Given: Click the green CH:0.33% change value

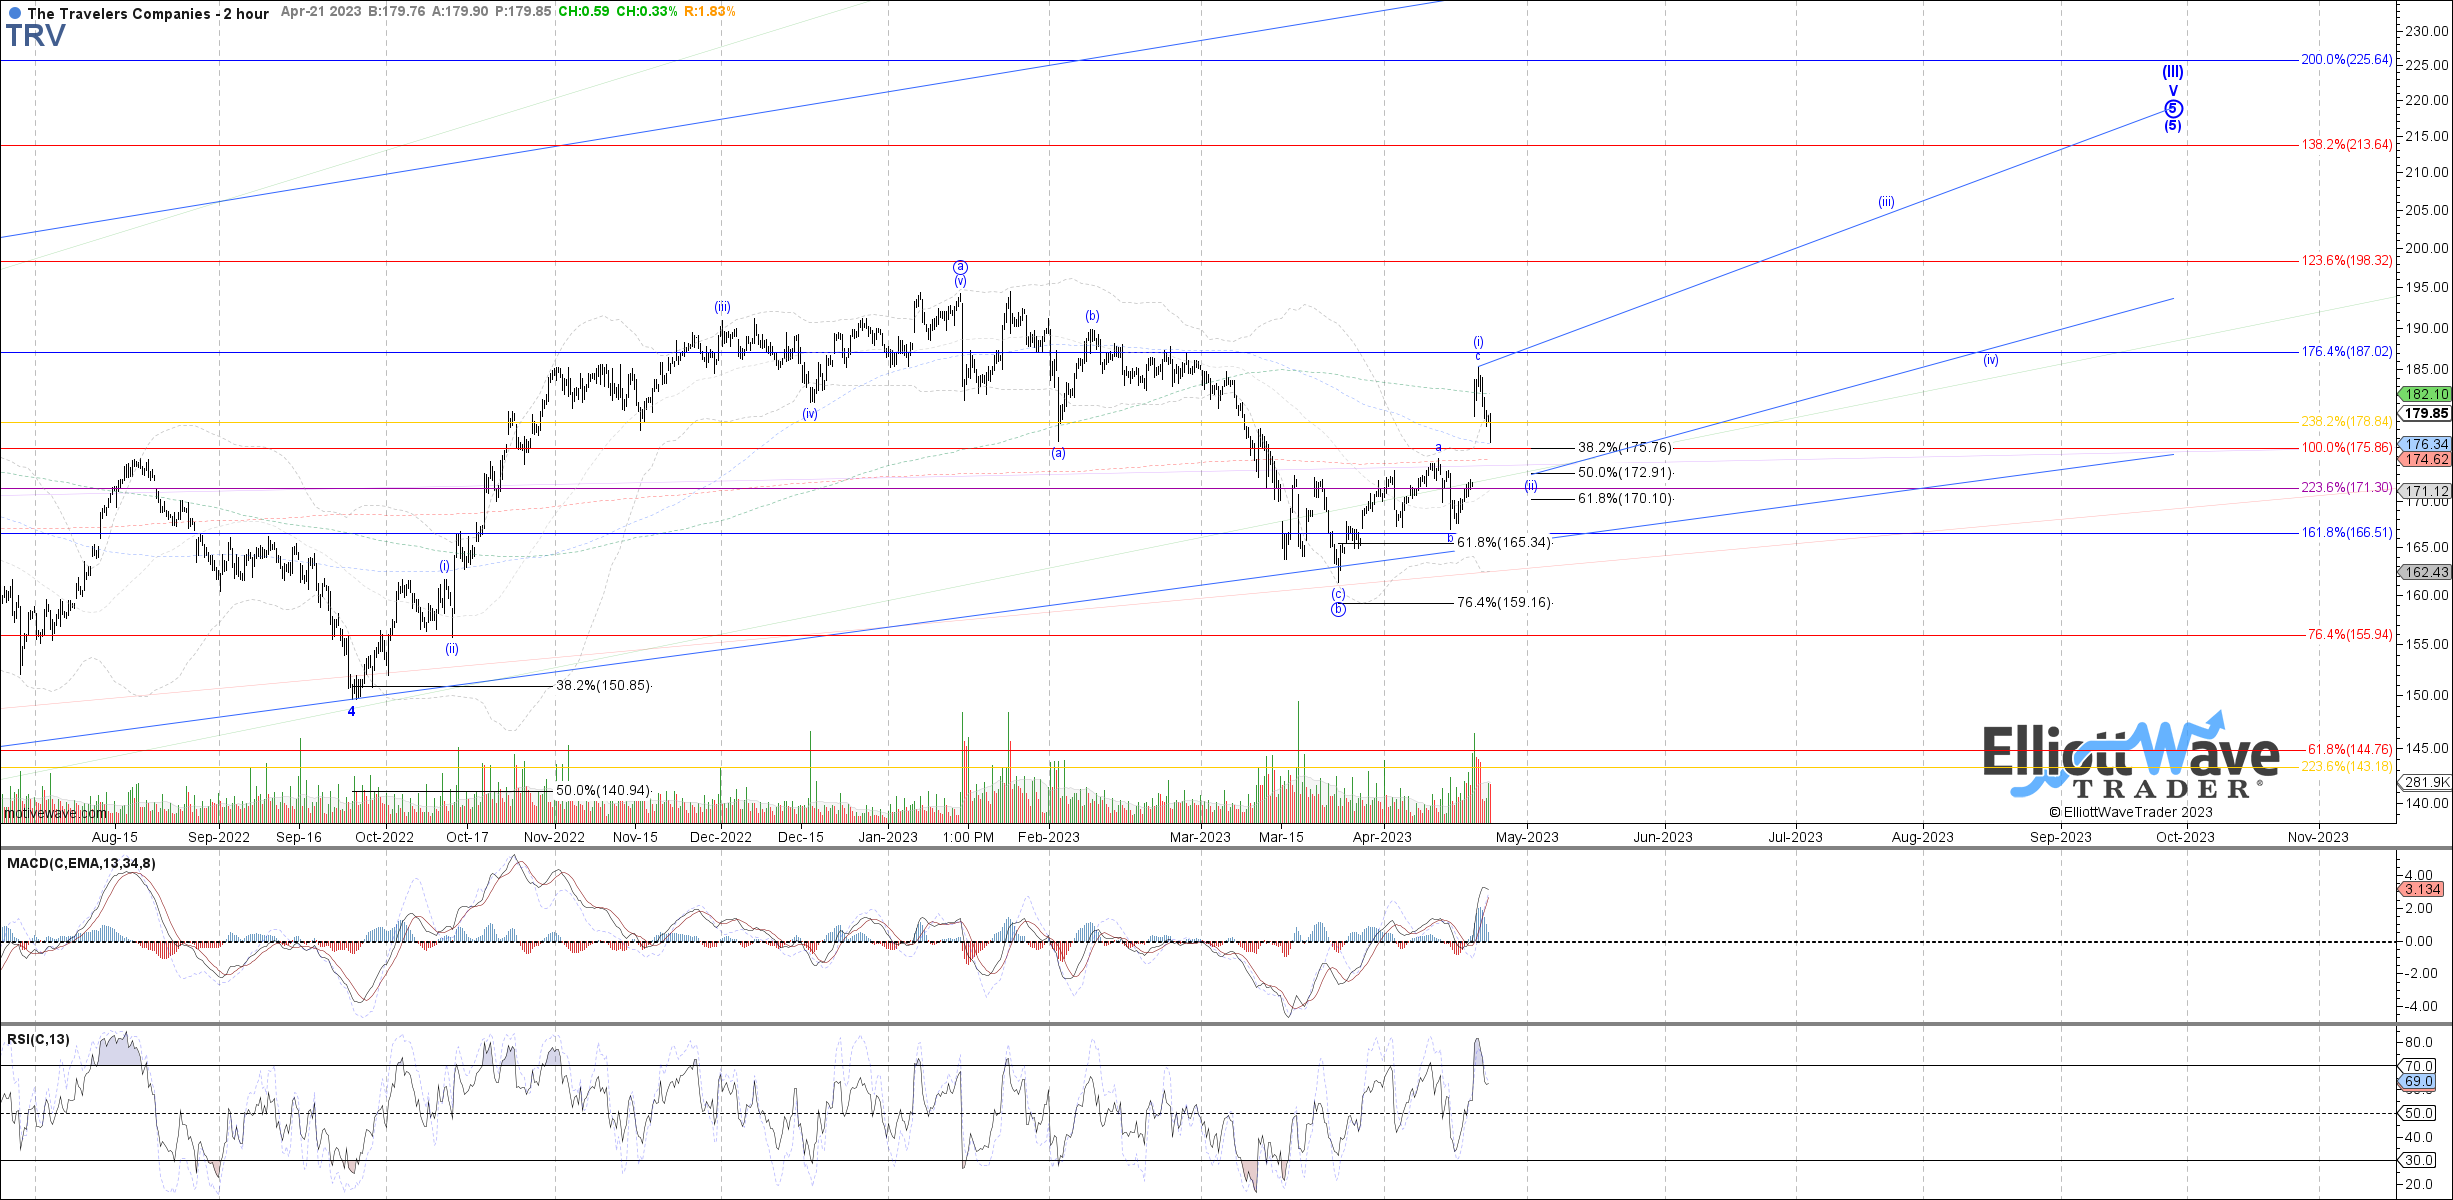Looking at the screenshot, I should tap(646, 12).
